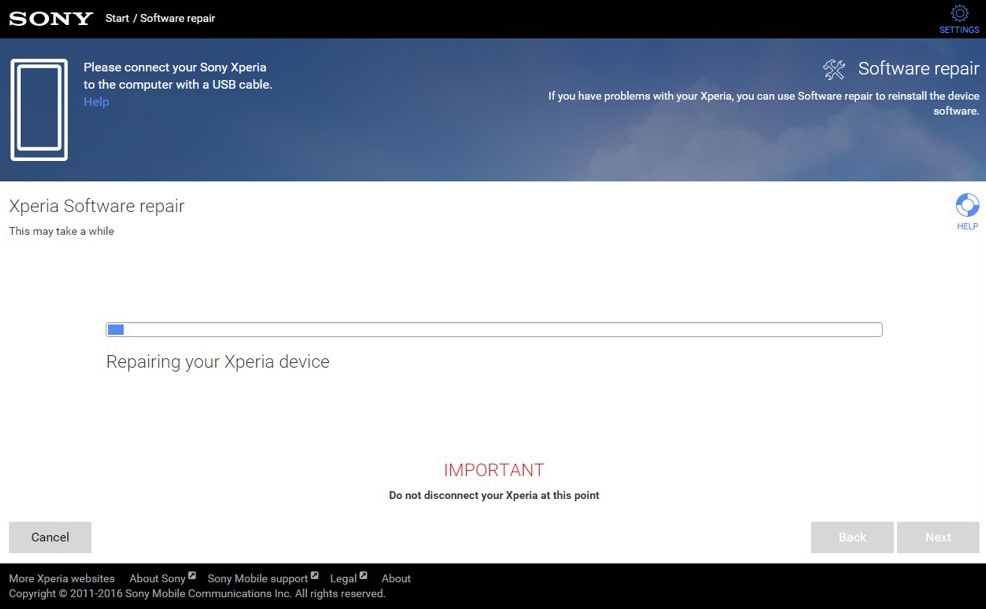
Task: Visit Sony Mobile support link
Action: pos(258,578)
